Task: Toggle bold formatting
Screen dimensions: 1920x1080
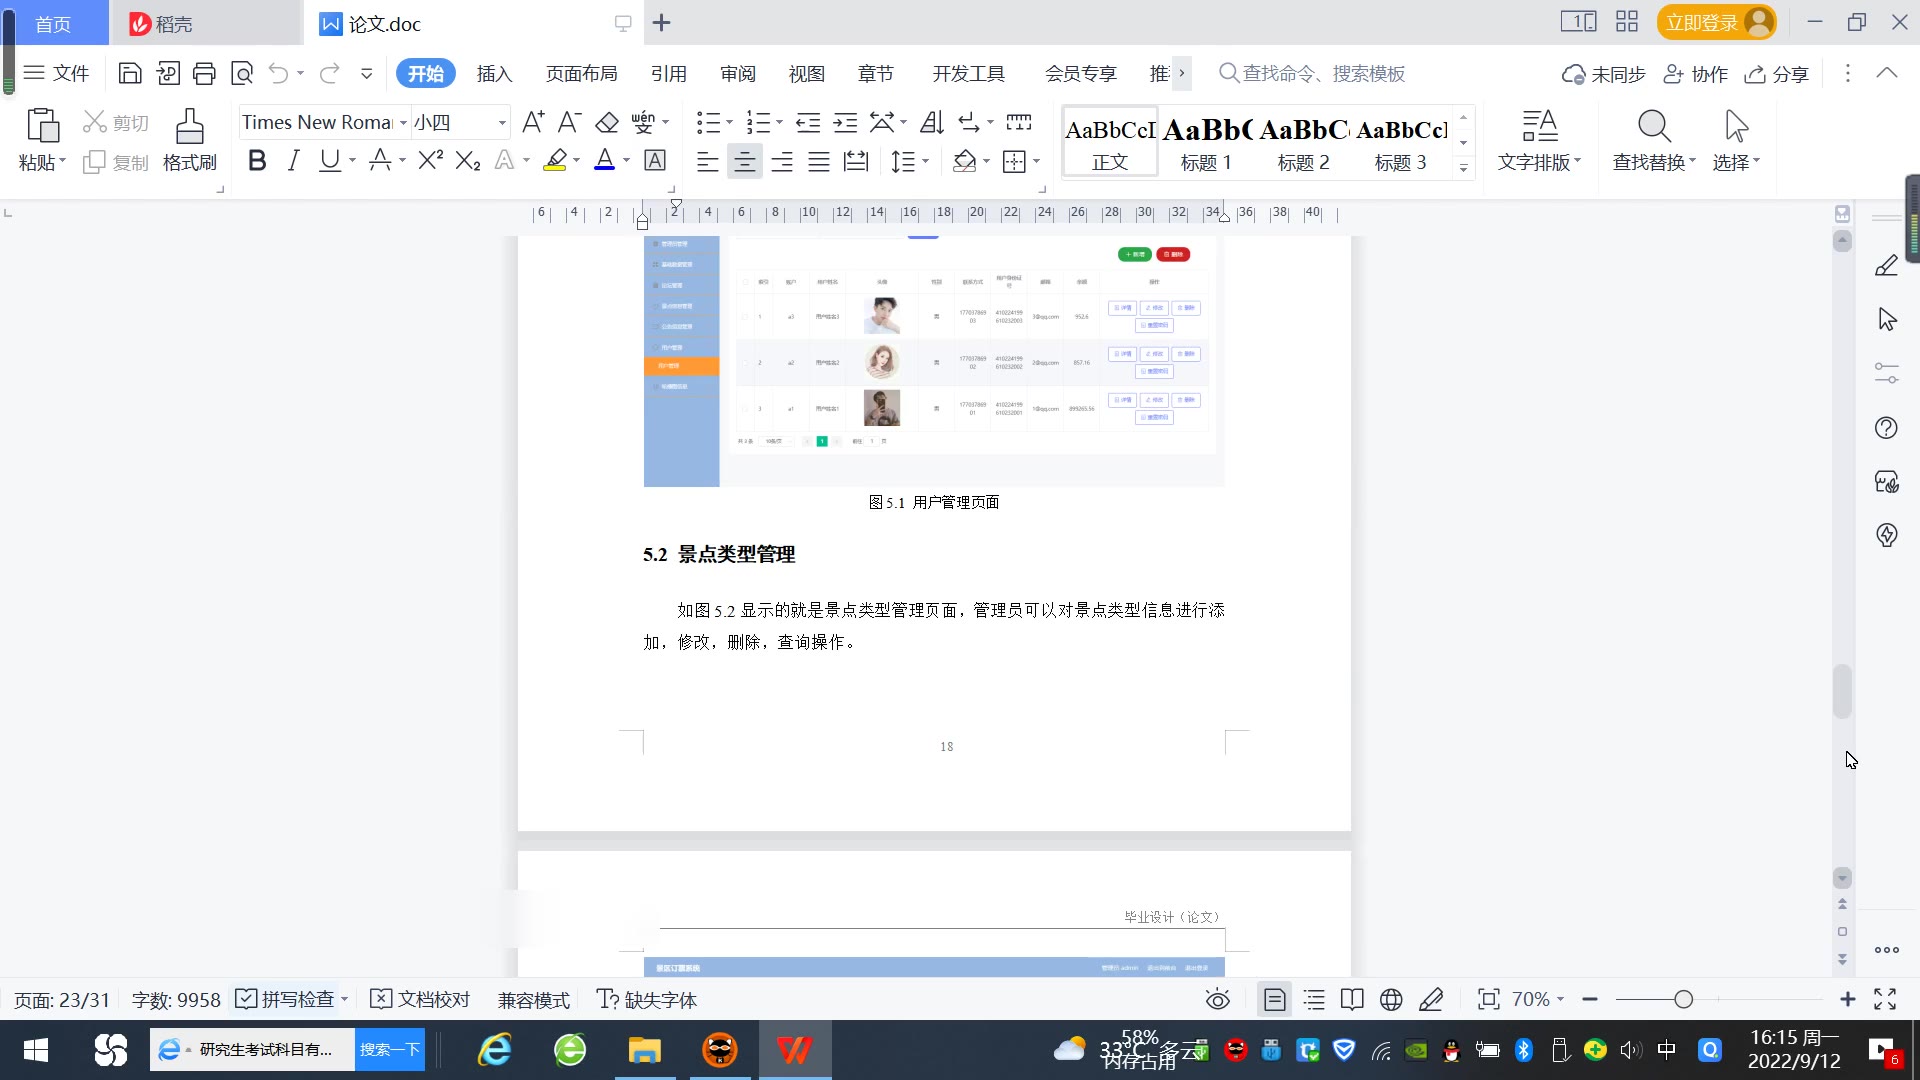Action: (257, 161)
